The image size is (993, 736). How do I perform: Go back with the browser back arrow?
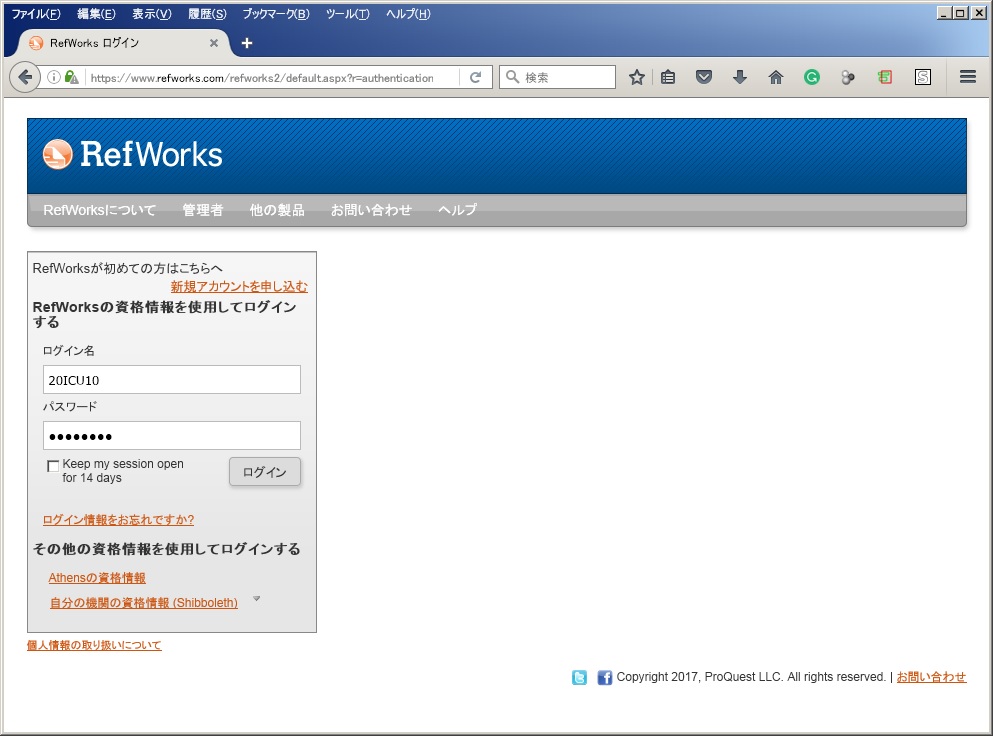(x=25, y=77)
